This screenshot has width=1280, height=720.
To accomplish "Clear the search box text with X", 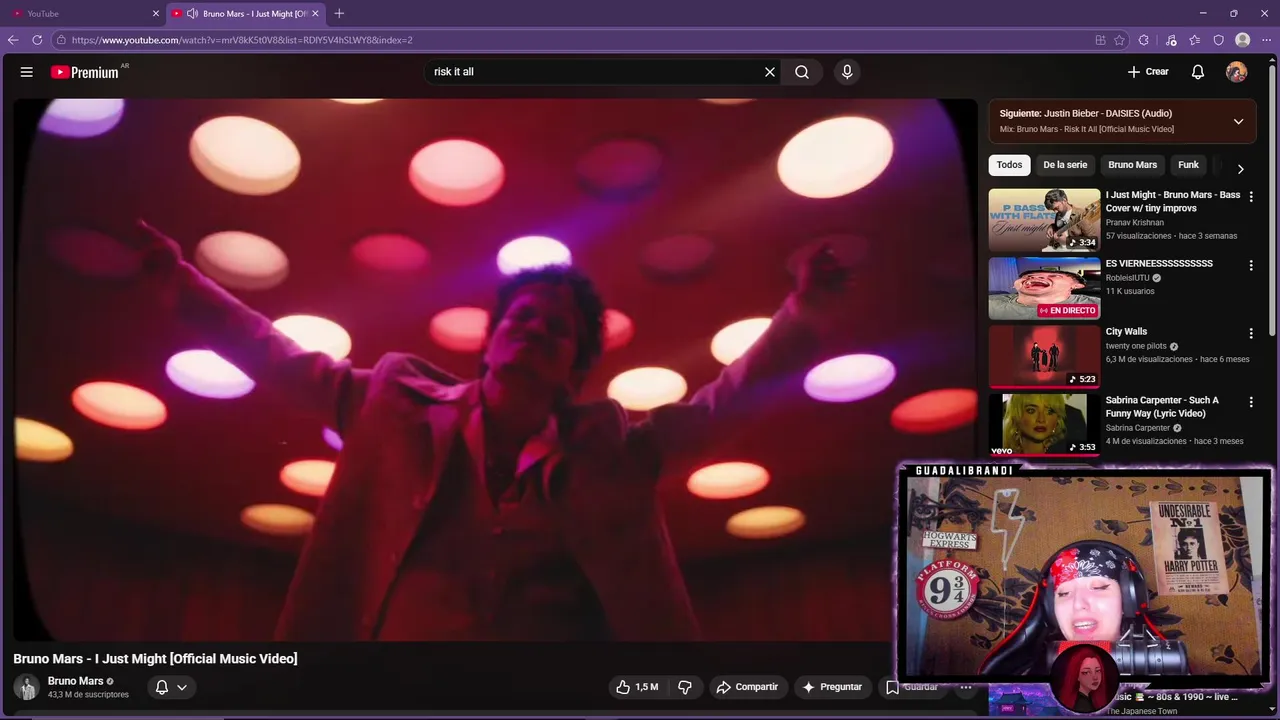I will point(770,72).
